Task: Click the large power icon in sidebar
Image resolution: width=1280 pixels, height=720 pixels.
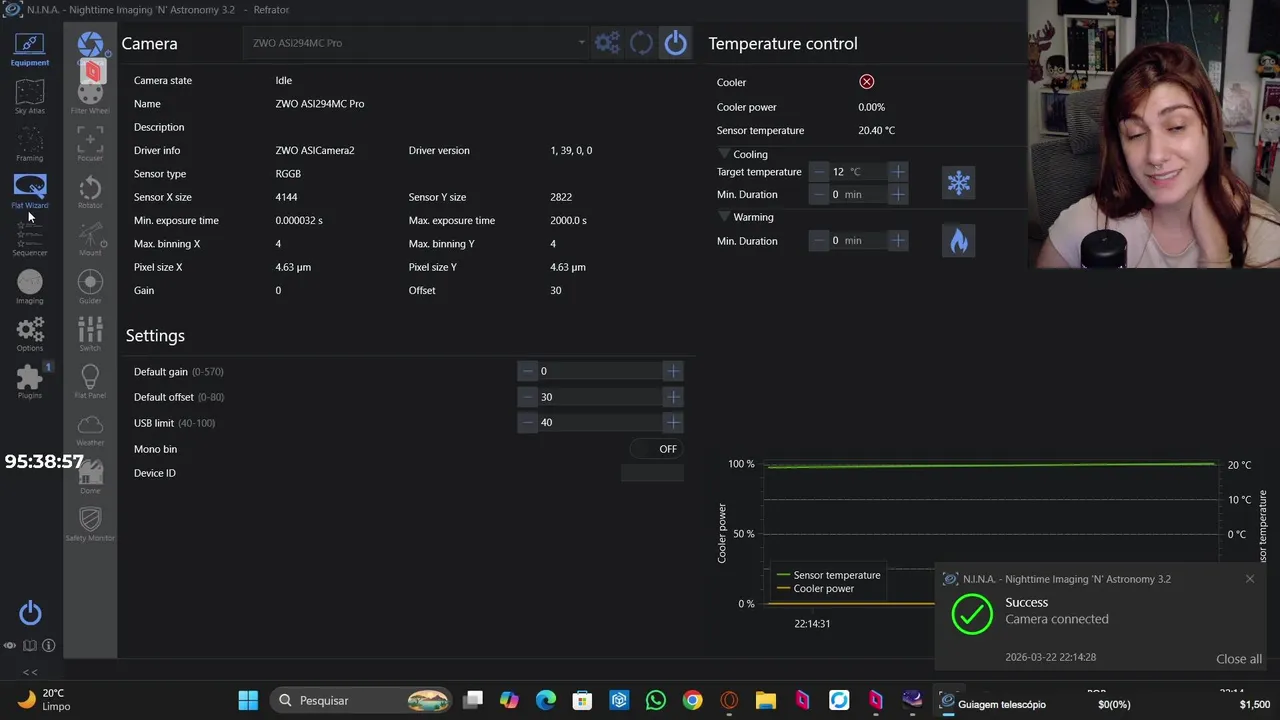Action: click(x=30, y=612)
